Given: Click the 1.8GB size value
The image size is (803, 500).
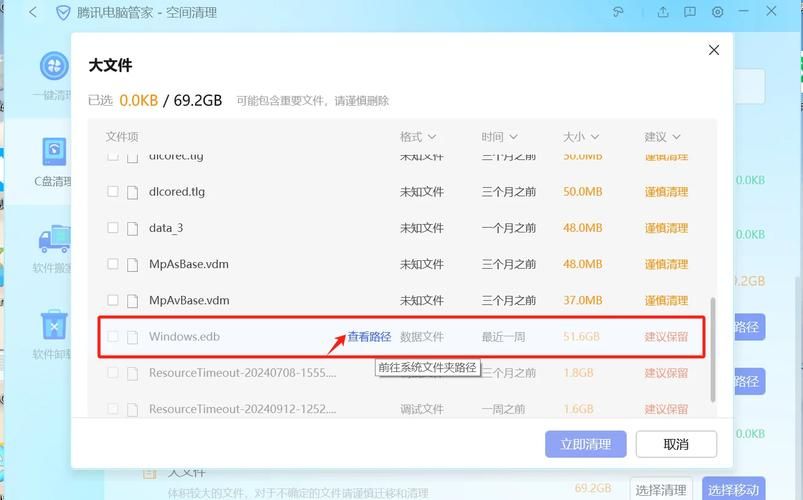Looking at the screenshot, I should point(578,373).
